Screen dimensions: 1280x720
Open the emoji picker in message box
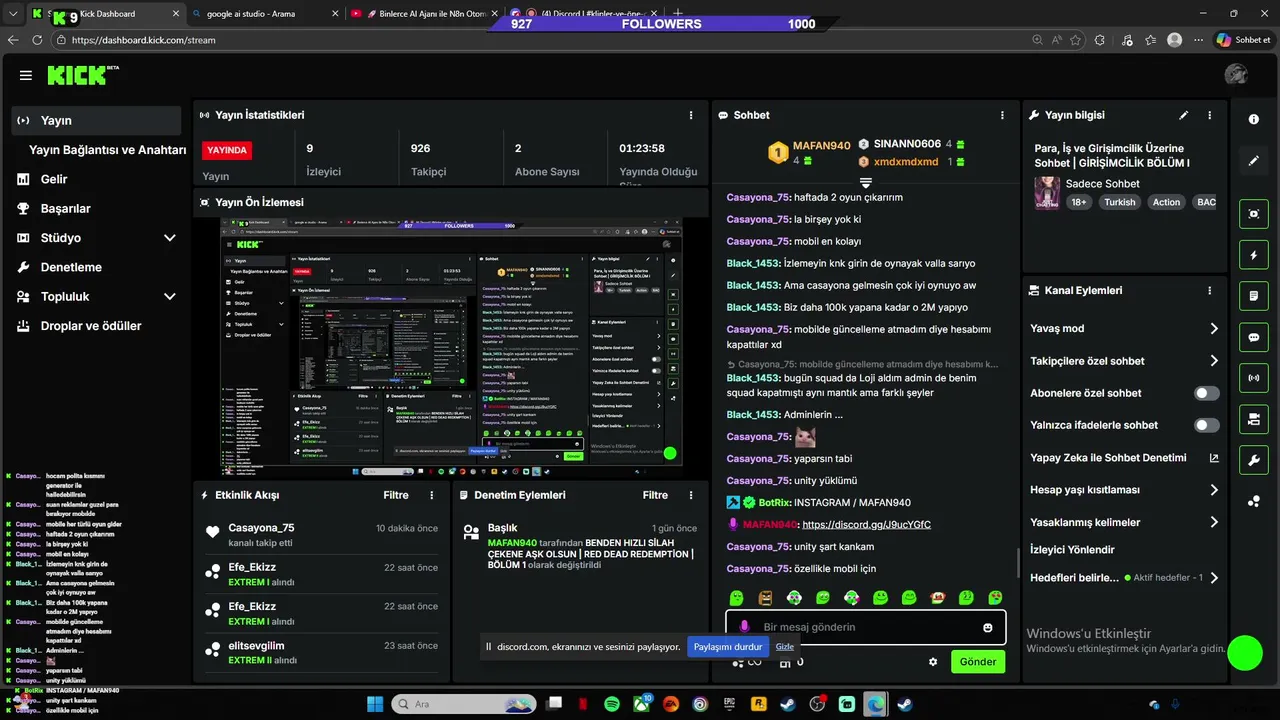(988, 627)
